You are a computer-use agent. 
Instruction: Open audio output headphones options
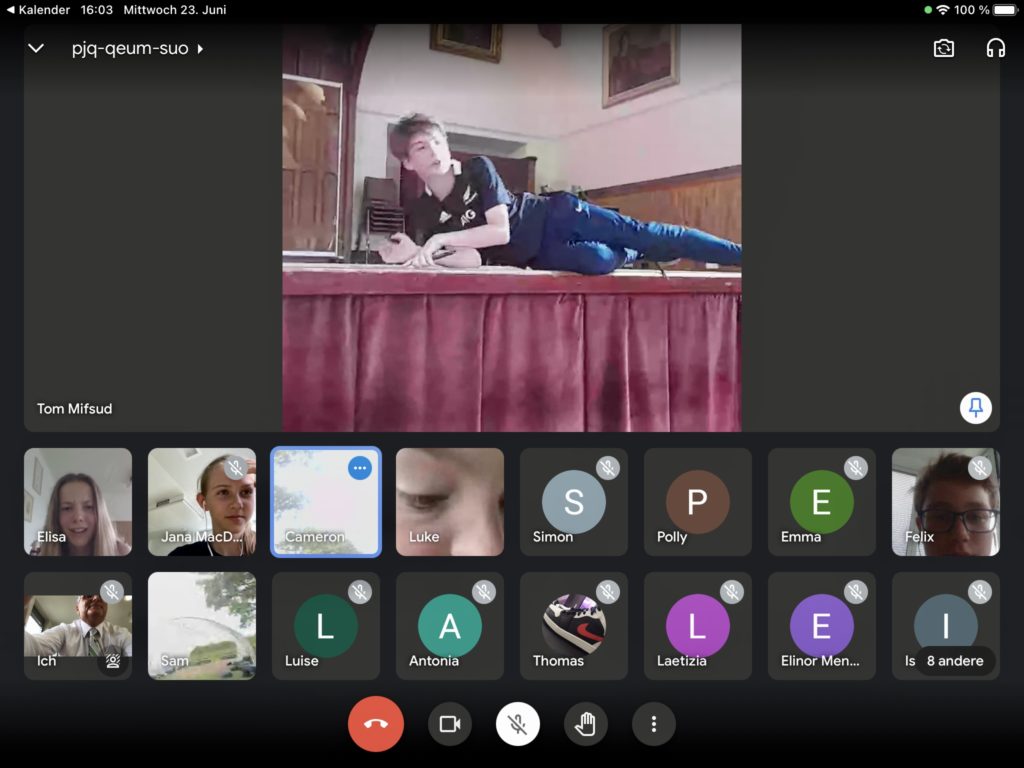[995, 48]
